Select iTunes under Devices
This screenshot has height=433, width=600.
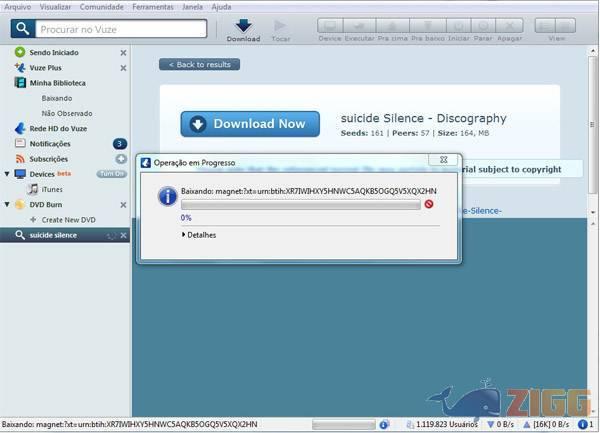(x=52, y=189)
